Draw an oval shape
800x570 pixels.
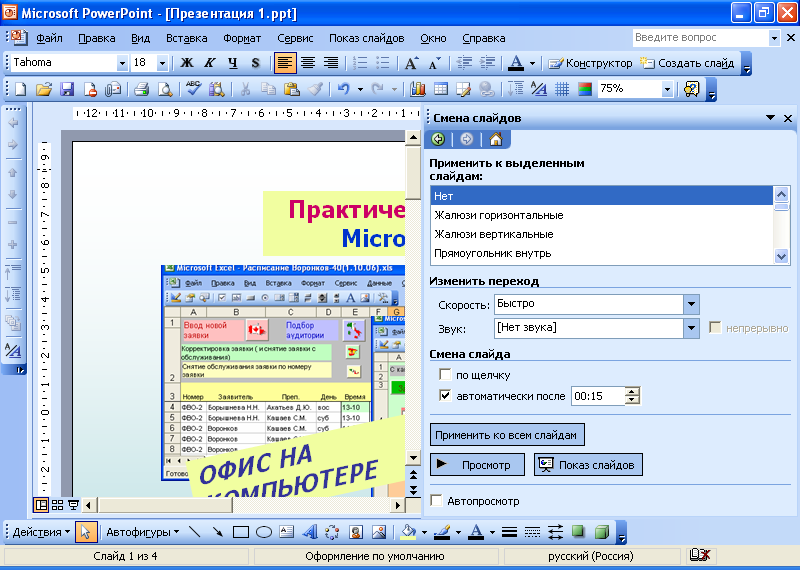point(264,532)
